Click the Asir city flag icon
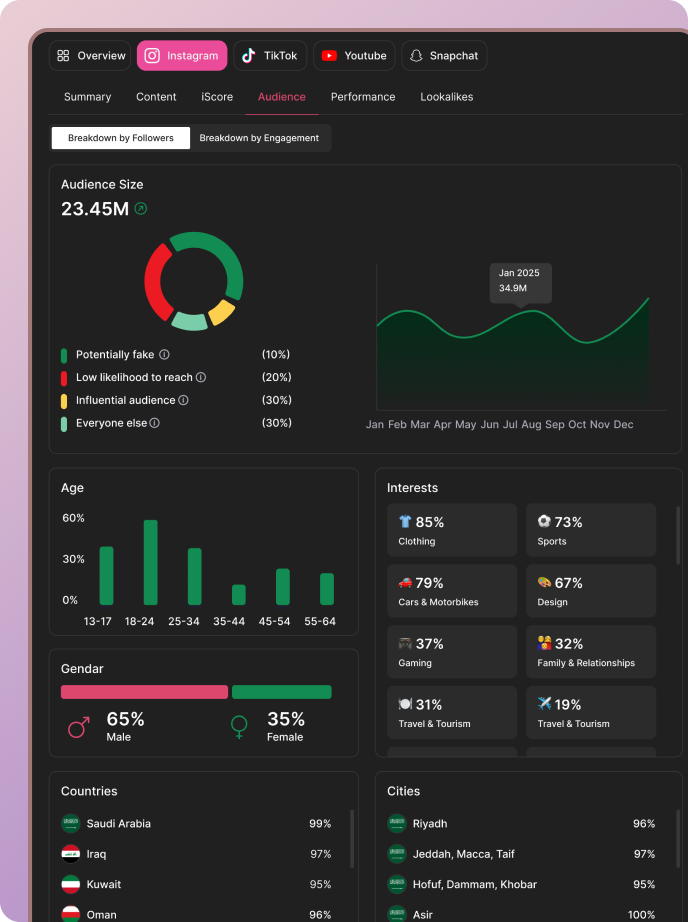The height and width of the screenshot is (922, 688). [397, 914]
